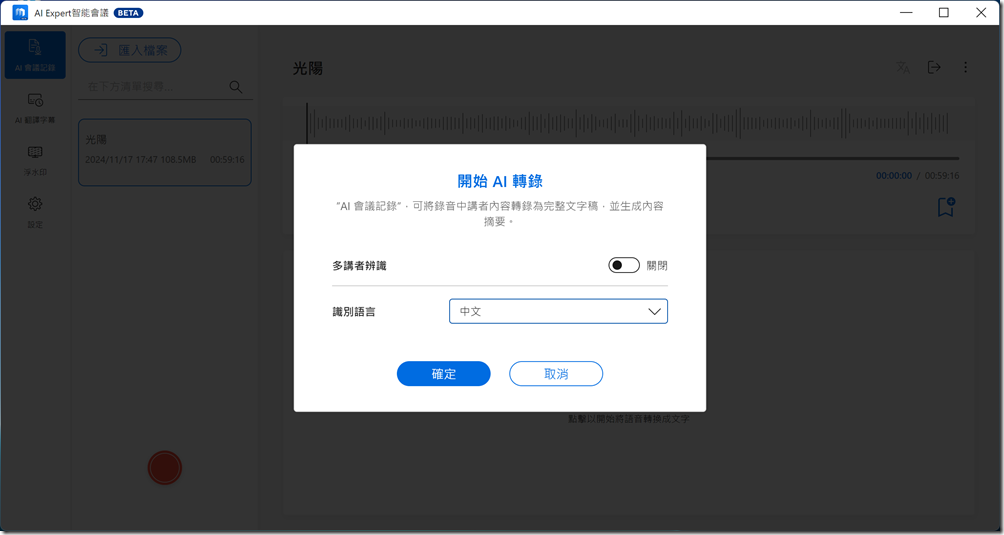
Task: Click the 點擊以開始將語音轉換成文字 hint text
Action: point(629,419)
